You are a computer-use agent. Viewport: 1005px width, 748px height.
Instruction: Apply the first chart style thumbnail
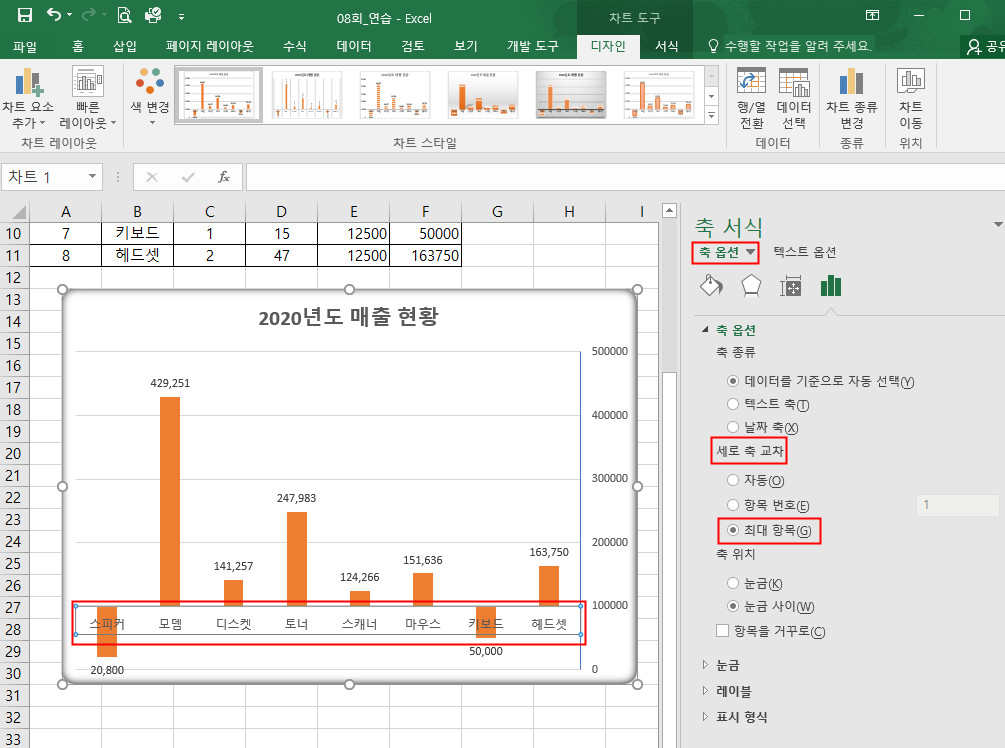[219, 95]
